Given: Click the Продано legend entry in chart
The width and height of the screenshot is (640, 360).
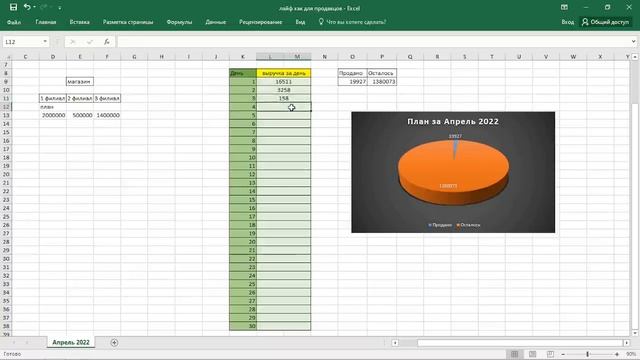Looking at the screenshot, I should [440, 225].
